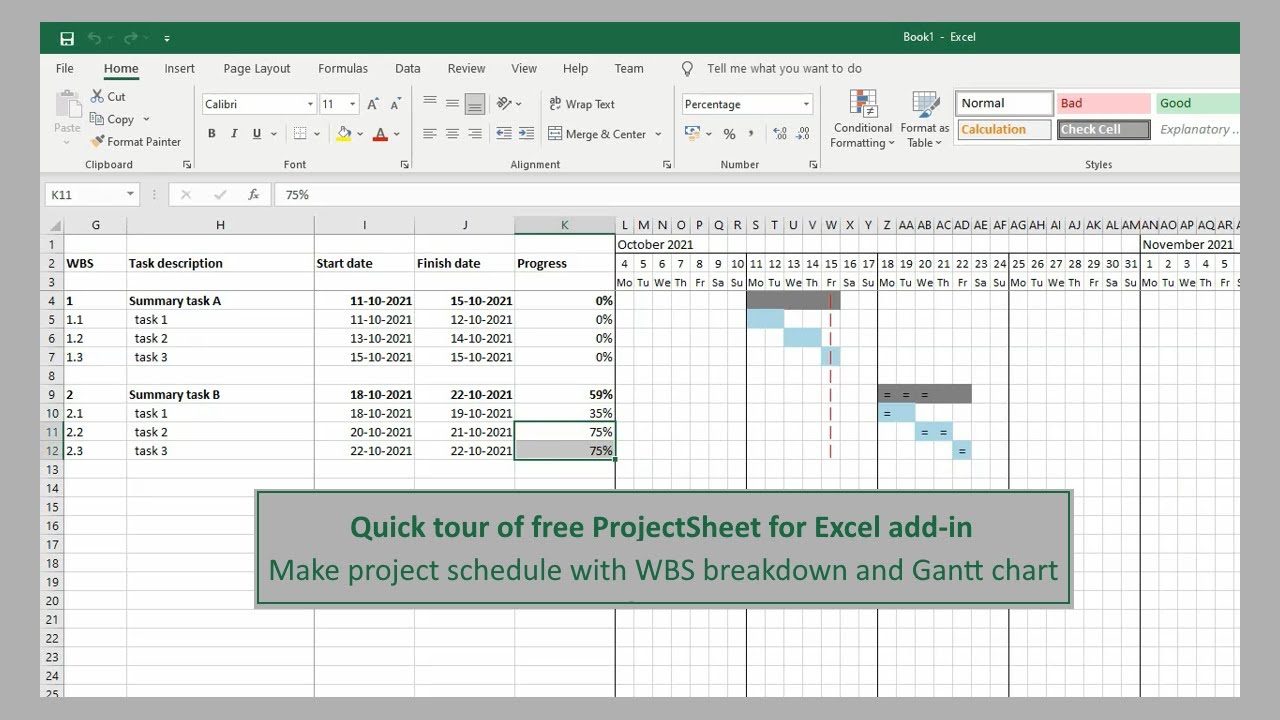Apply the Good cell style

1198,103
